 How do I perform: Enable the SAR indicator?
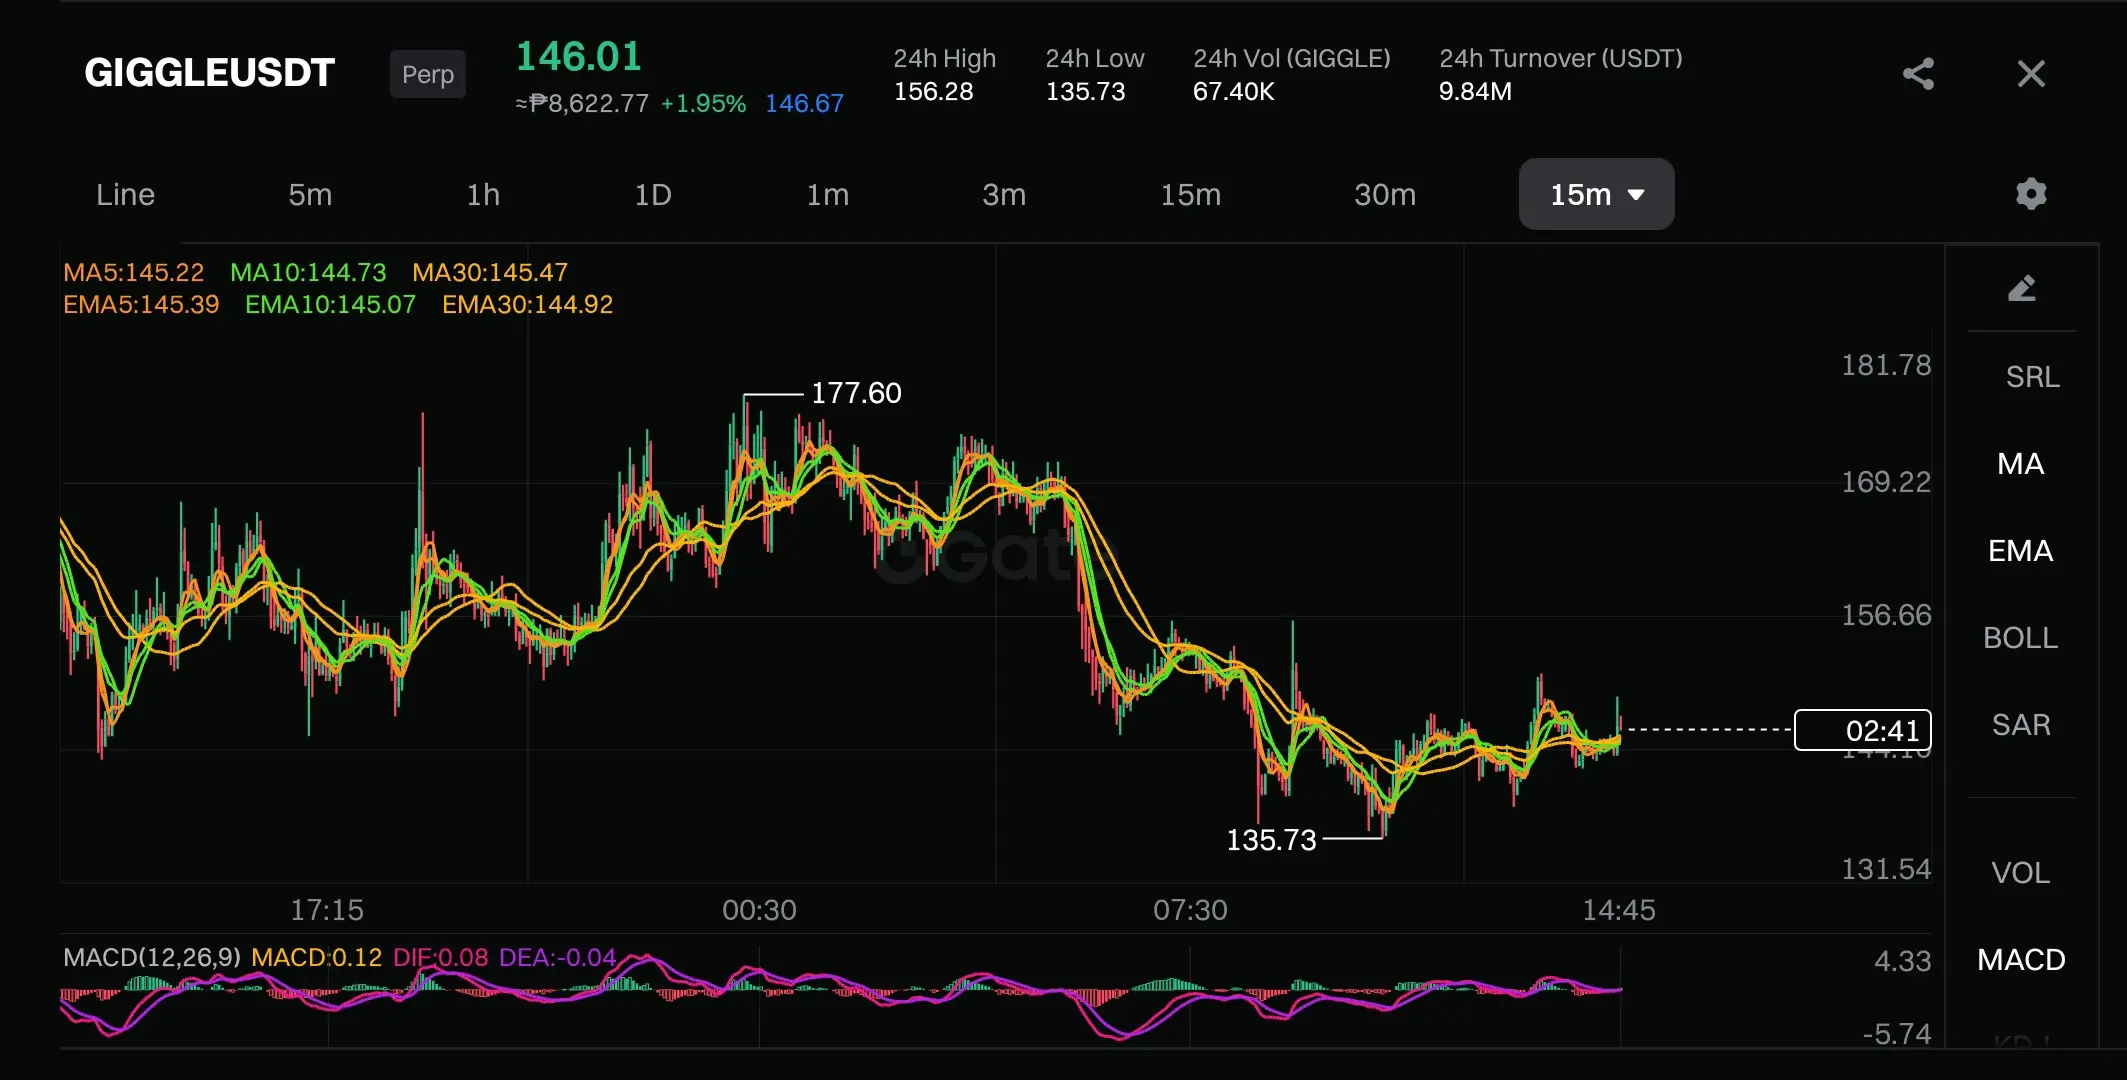click(x=2020, y=725)
